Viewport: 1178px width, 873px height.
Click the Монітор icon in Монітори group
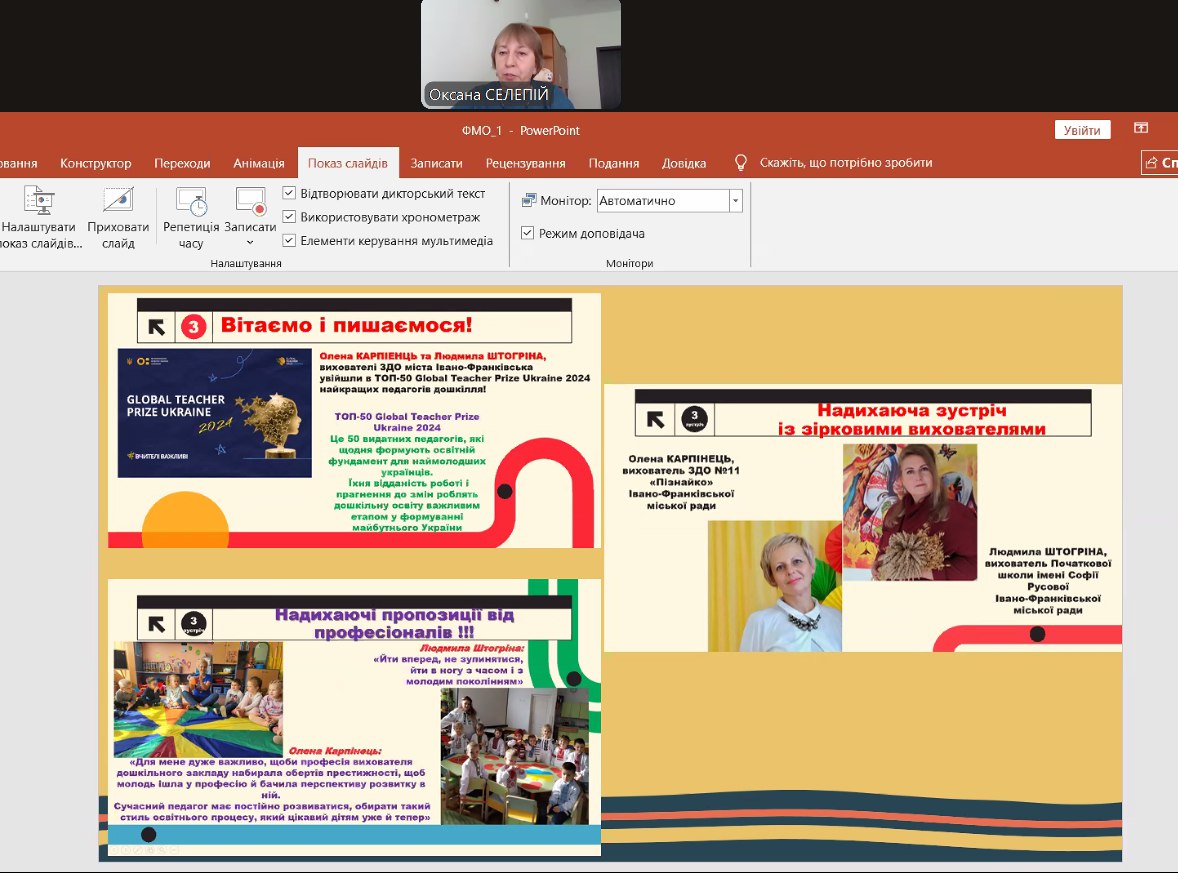coord(529,201)
